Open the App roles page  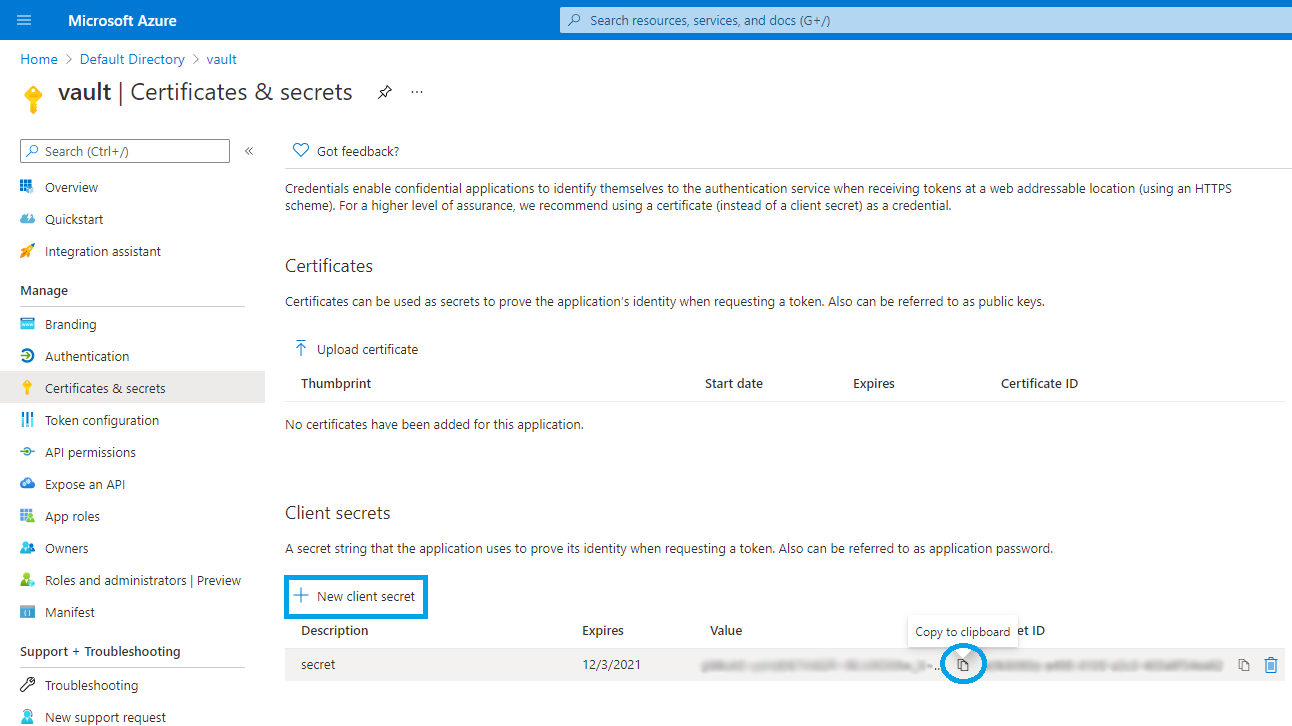72,516
